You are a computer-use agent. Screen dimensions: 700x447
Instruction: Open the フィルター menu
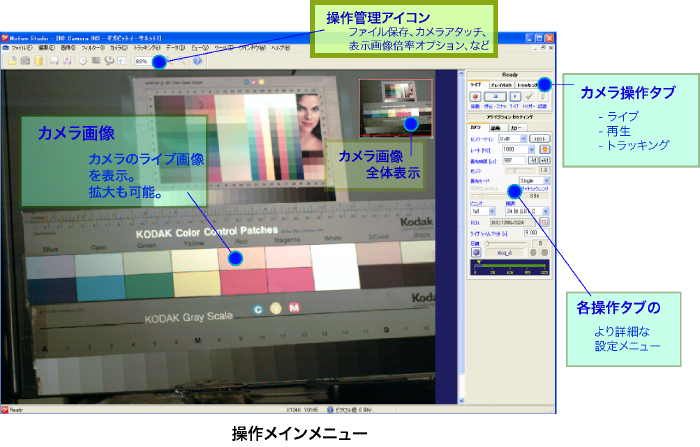coord(93,48)
